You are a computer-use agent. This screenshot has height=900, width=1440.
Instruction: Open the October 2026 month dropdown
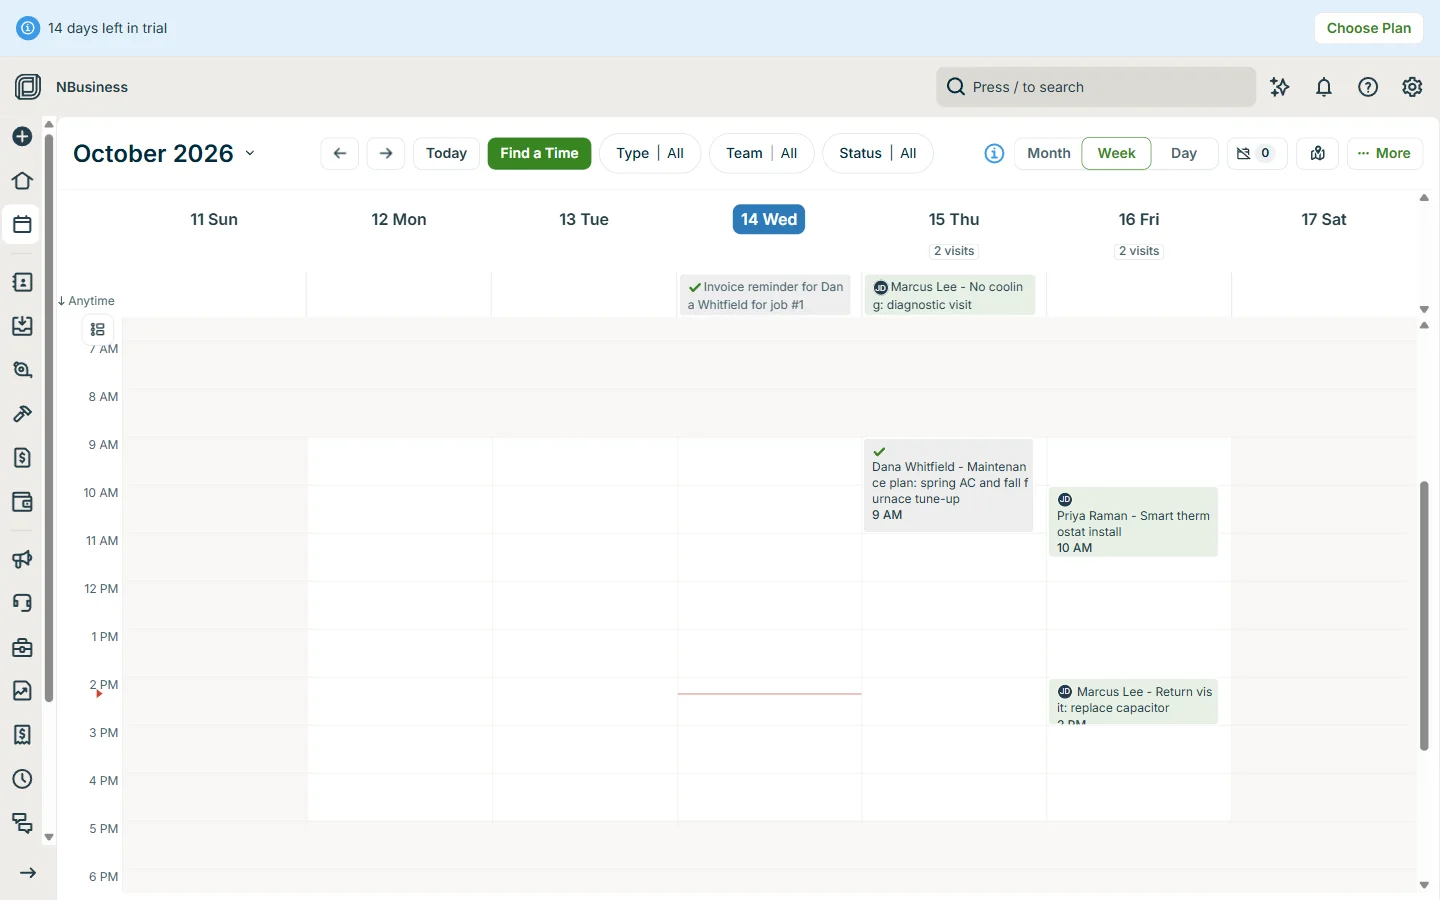tap(165, 153)
